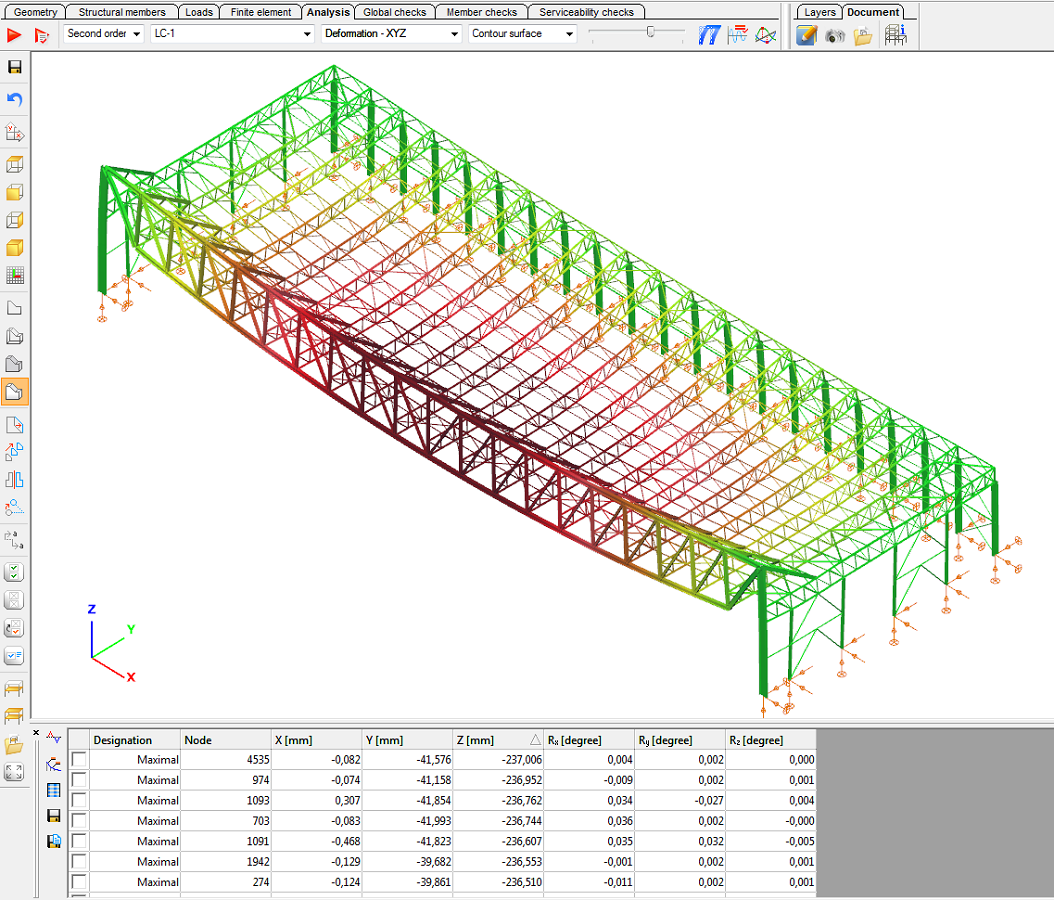1054x900 pixels.
Task: Select checkbox next to node 1942
Action: tap(79, 862)
